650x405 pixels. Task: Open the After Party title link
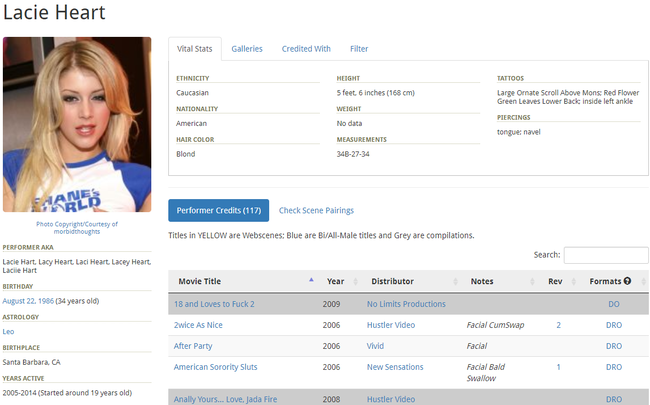click(x=193, y=346)
